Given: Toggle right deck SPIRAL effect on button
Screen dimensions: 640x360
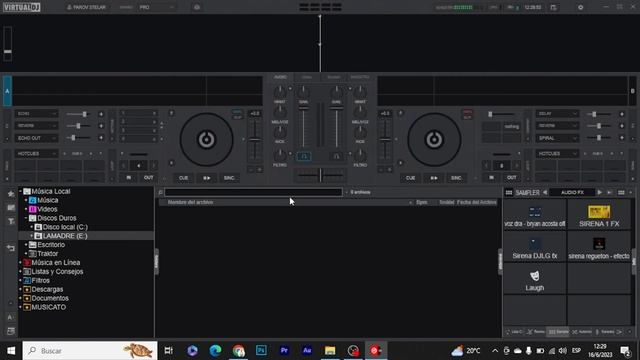Looking at the screenshot, I should pyautogui.click(x=622, y=138).
